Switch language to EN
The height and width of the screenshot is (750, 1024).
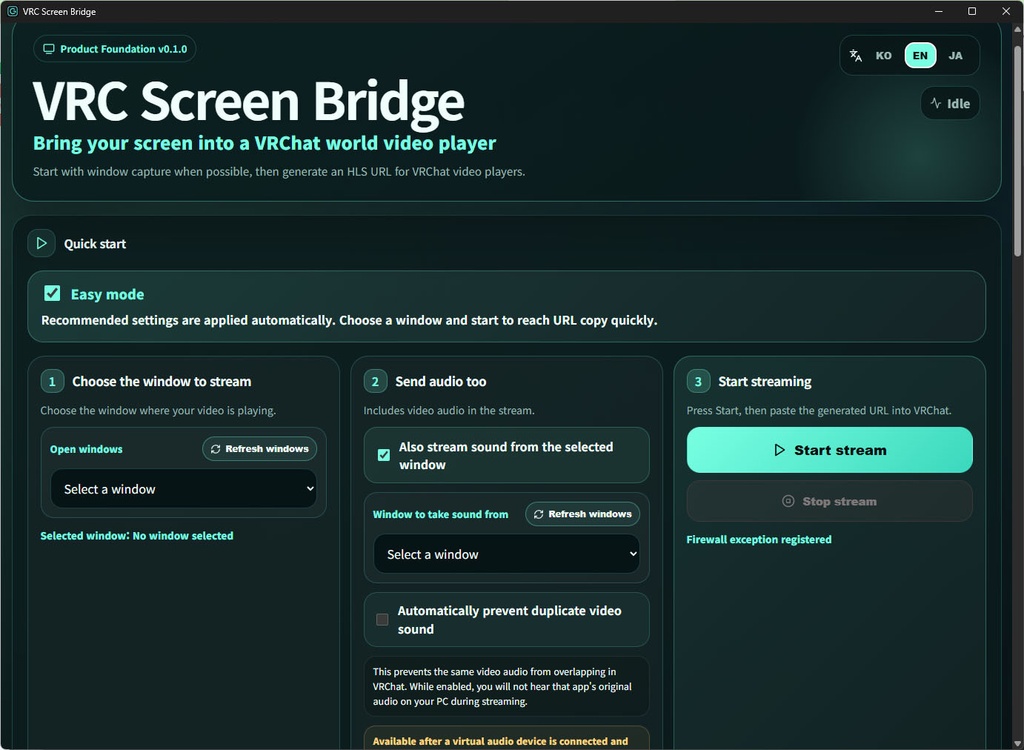920,56
